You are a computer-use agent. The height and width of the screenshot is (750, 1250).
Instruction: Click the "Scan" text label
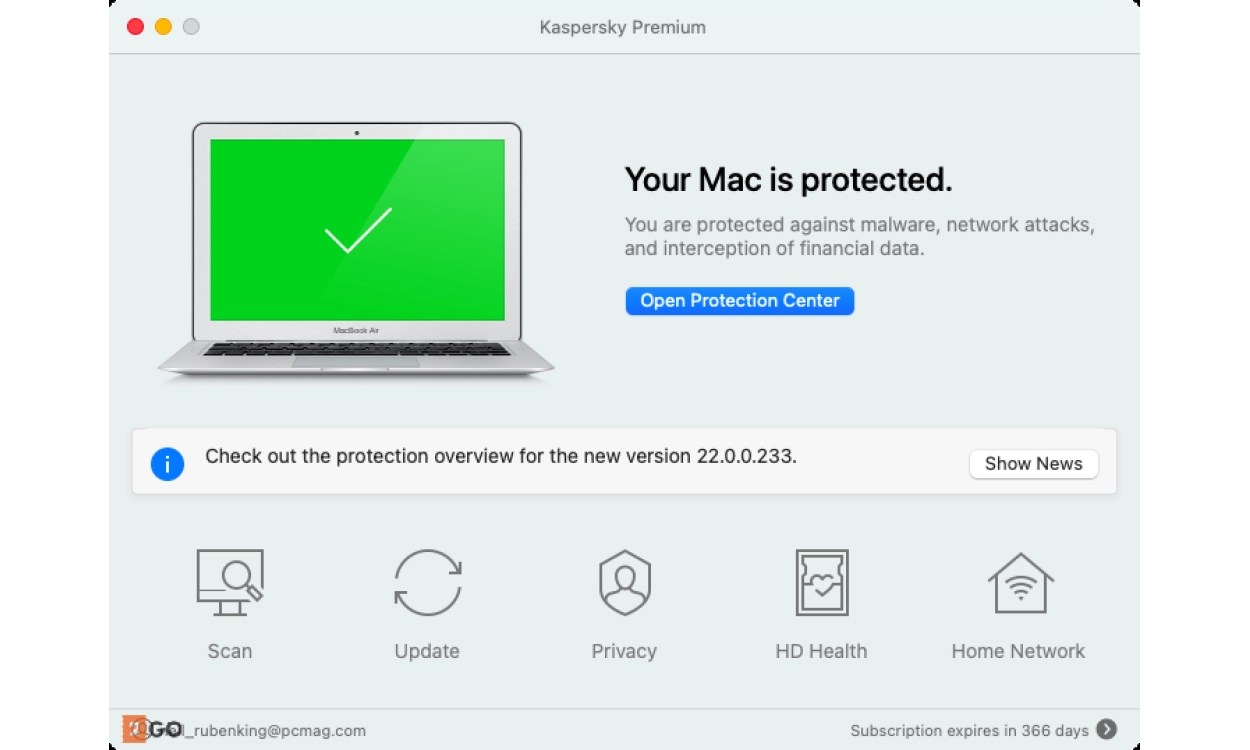(229, 651)
